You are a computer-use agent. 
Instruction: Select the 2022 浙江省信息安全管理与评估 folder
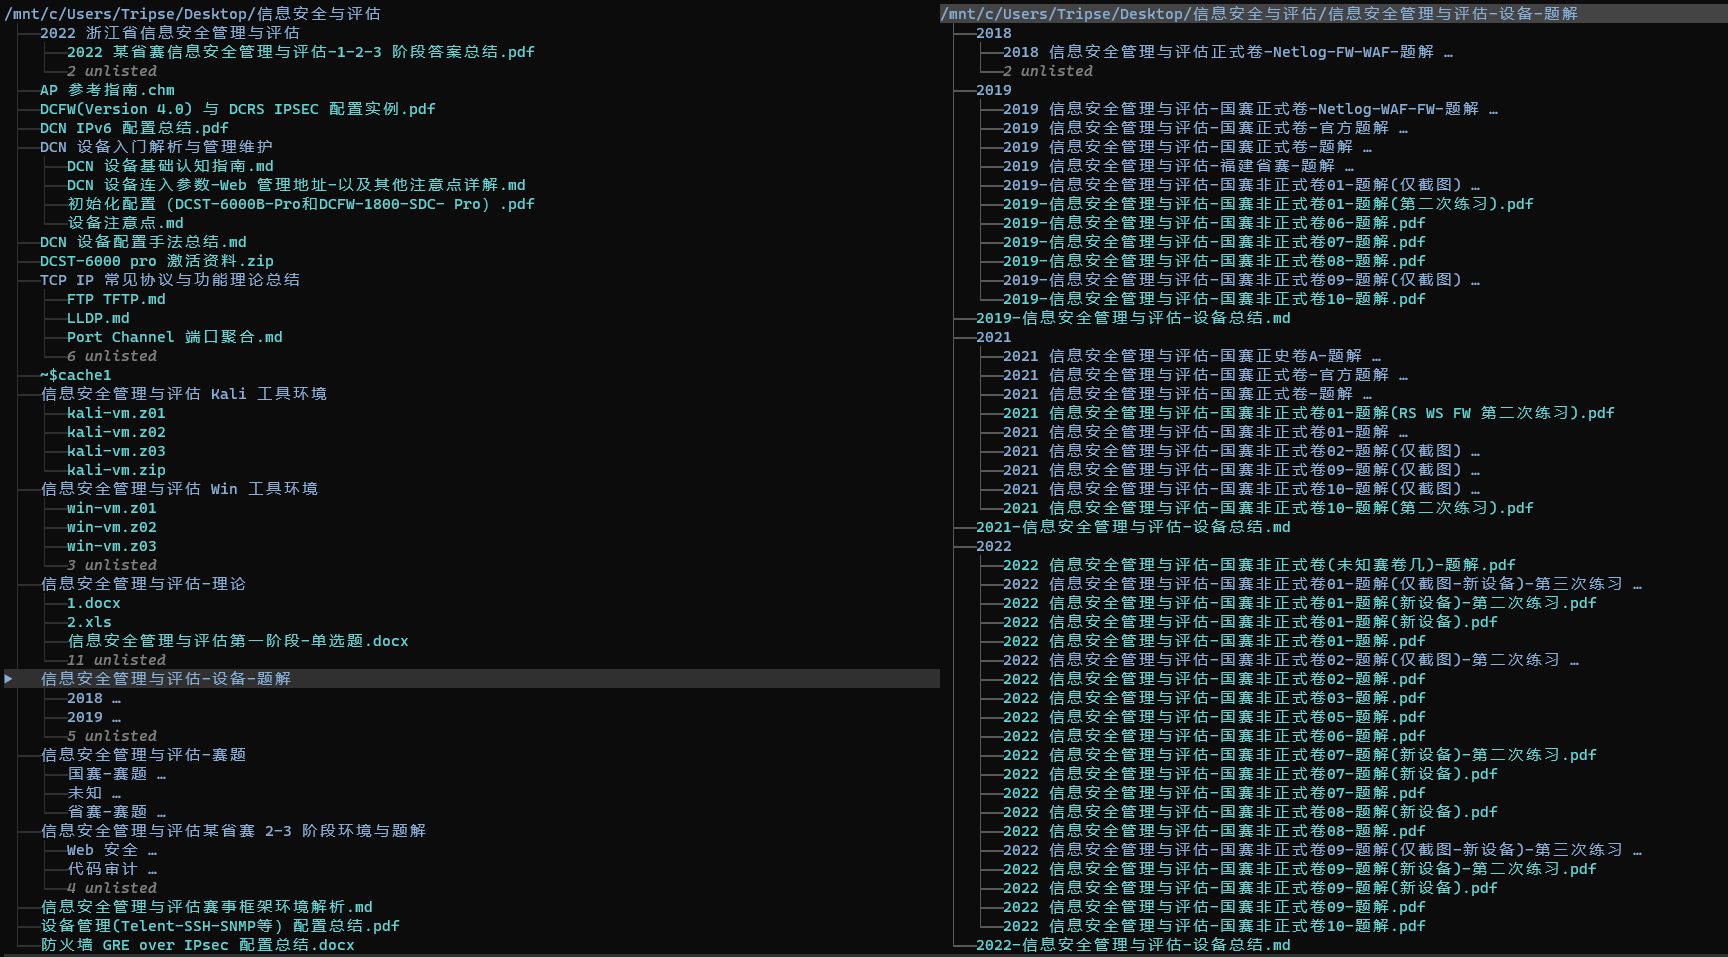coord(167,32)
